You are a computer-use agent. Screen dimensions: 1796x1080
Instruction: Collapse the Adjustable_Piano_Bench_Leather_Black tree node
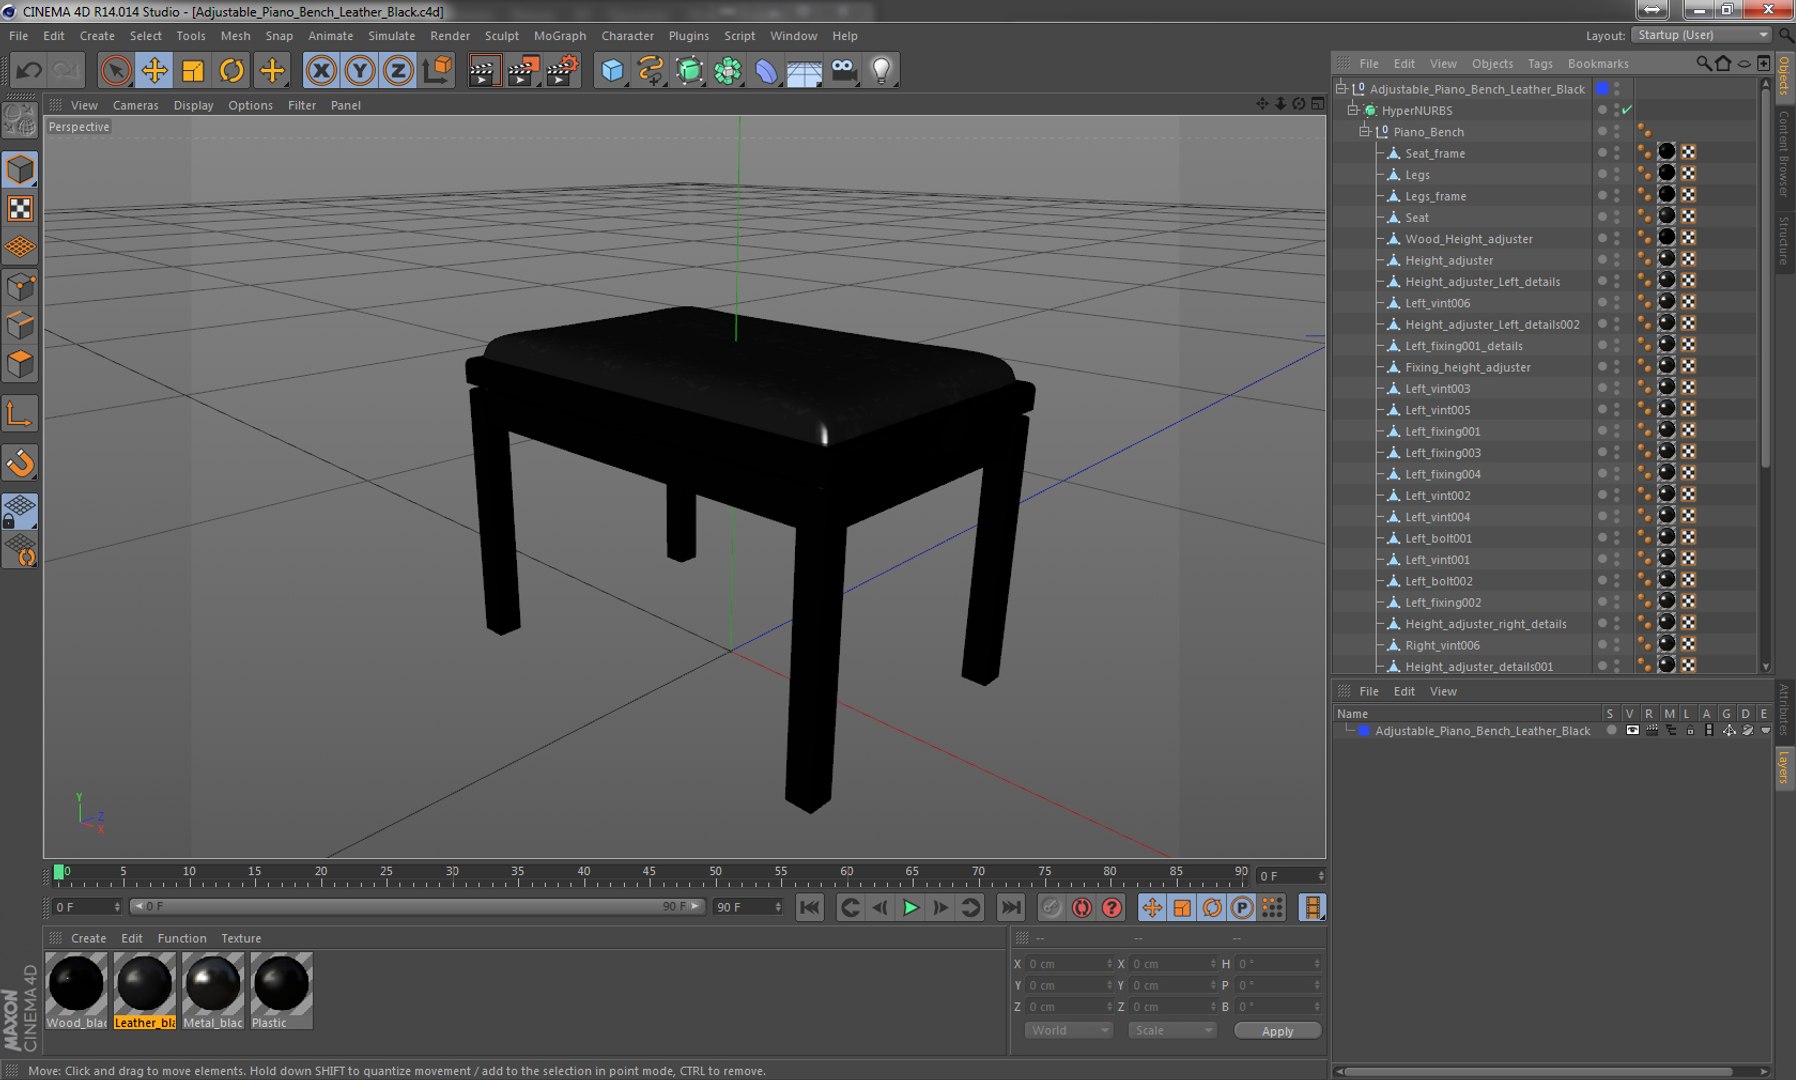[x=1342, y=89]
